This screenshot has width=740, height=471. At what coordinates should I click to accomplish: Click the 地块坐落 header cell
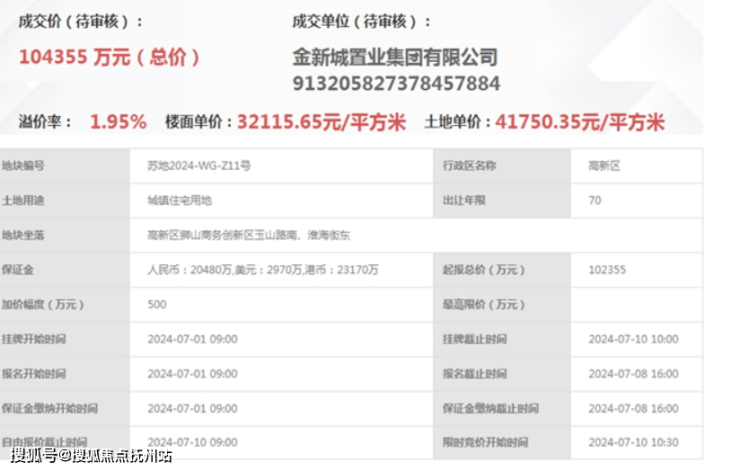pyautogui.click(x=65, y=235)
